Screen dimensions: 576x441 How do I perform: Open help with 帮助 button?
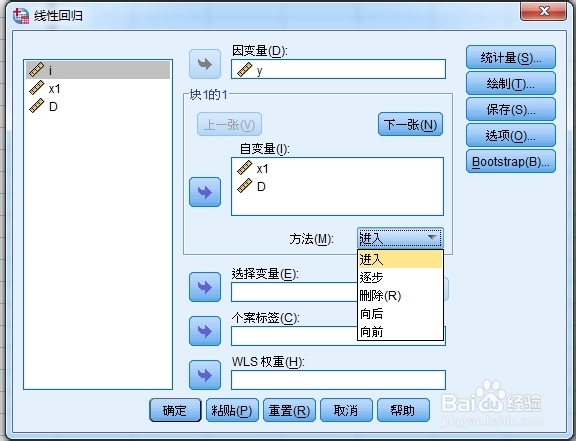[x=403, y=410]
